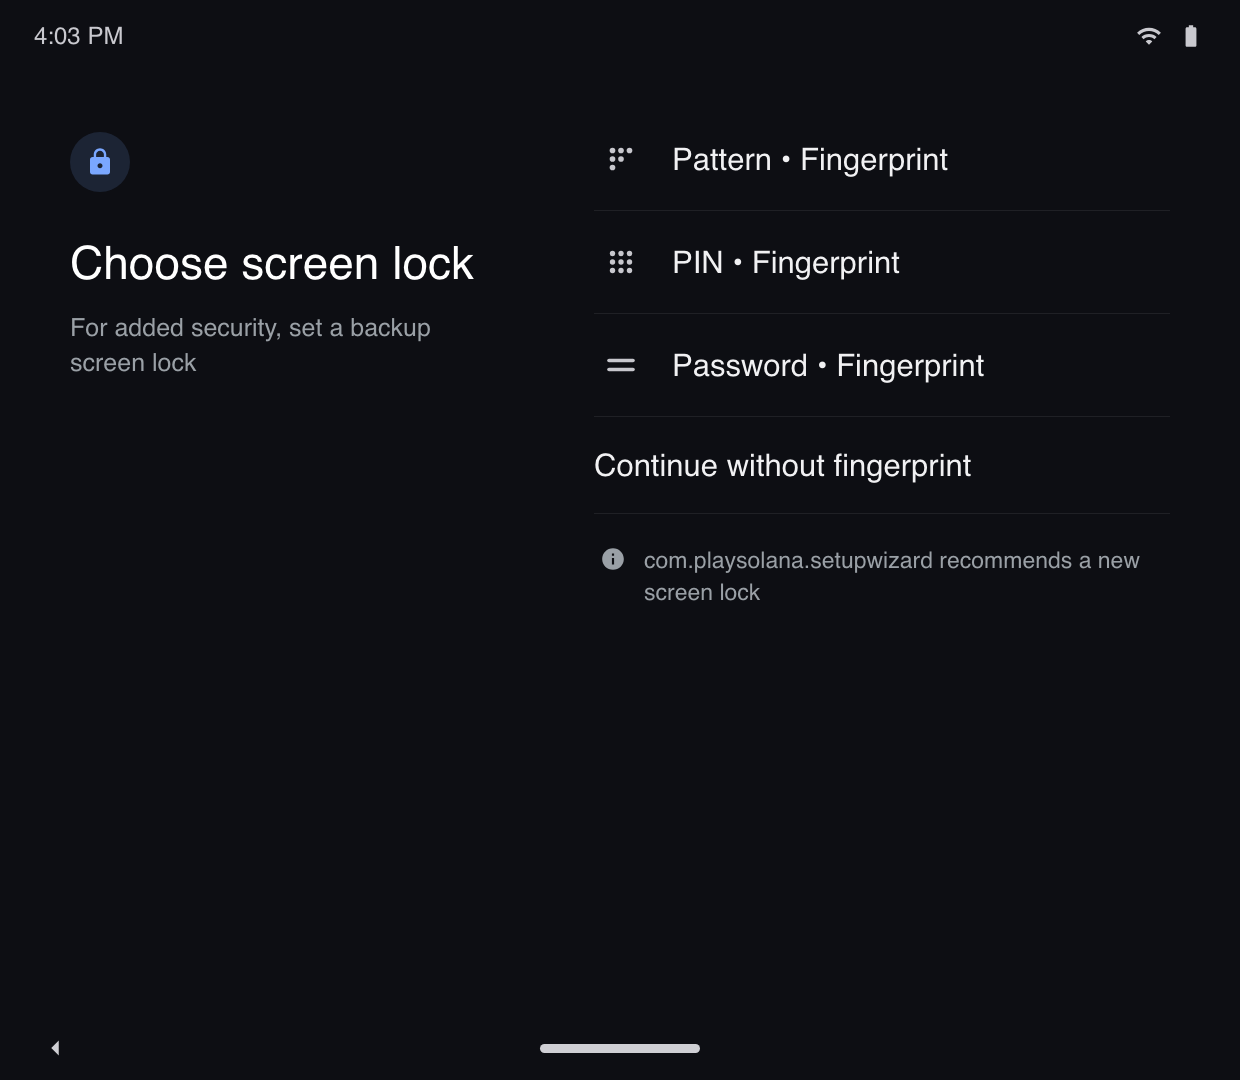Image resolution: width=1240 pixels, height=1080 pixels.
Task: Tap the Password two-line icon
Action: 620,365
